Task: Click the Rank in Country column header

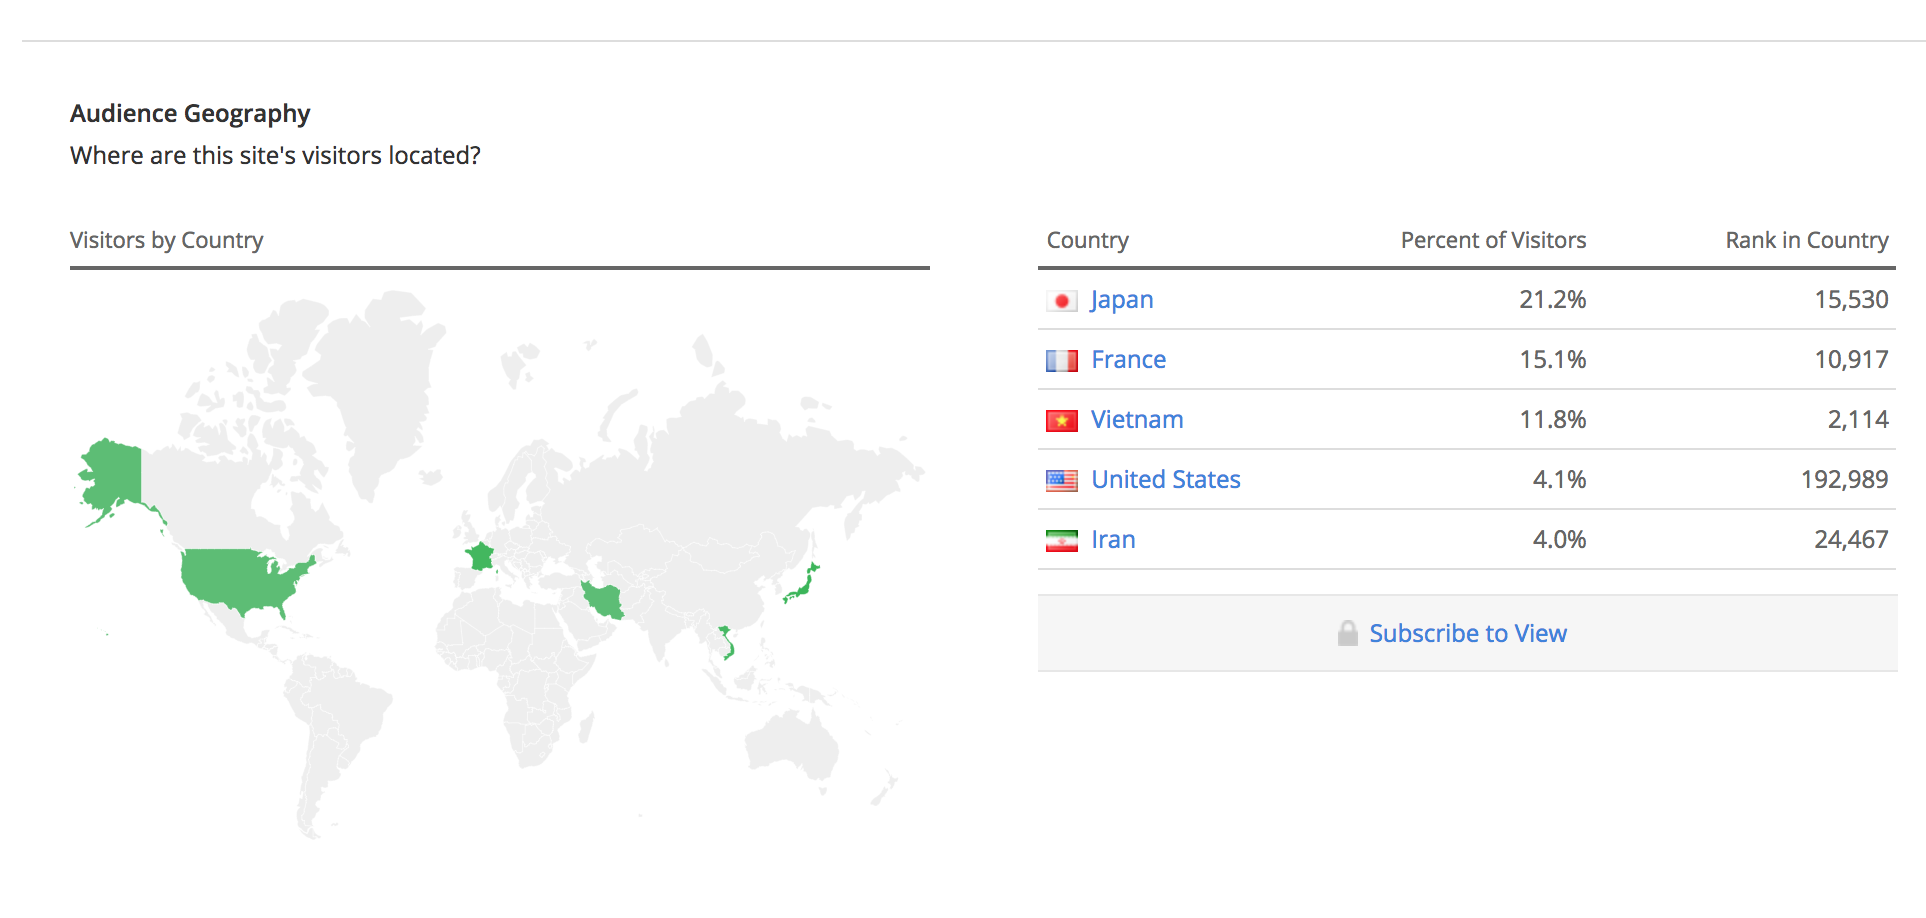Action: point(1806,240)
